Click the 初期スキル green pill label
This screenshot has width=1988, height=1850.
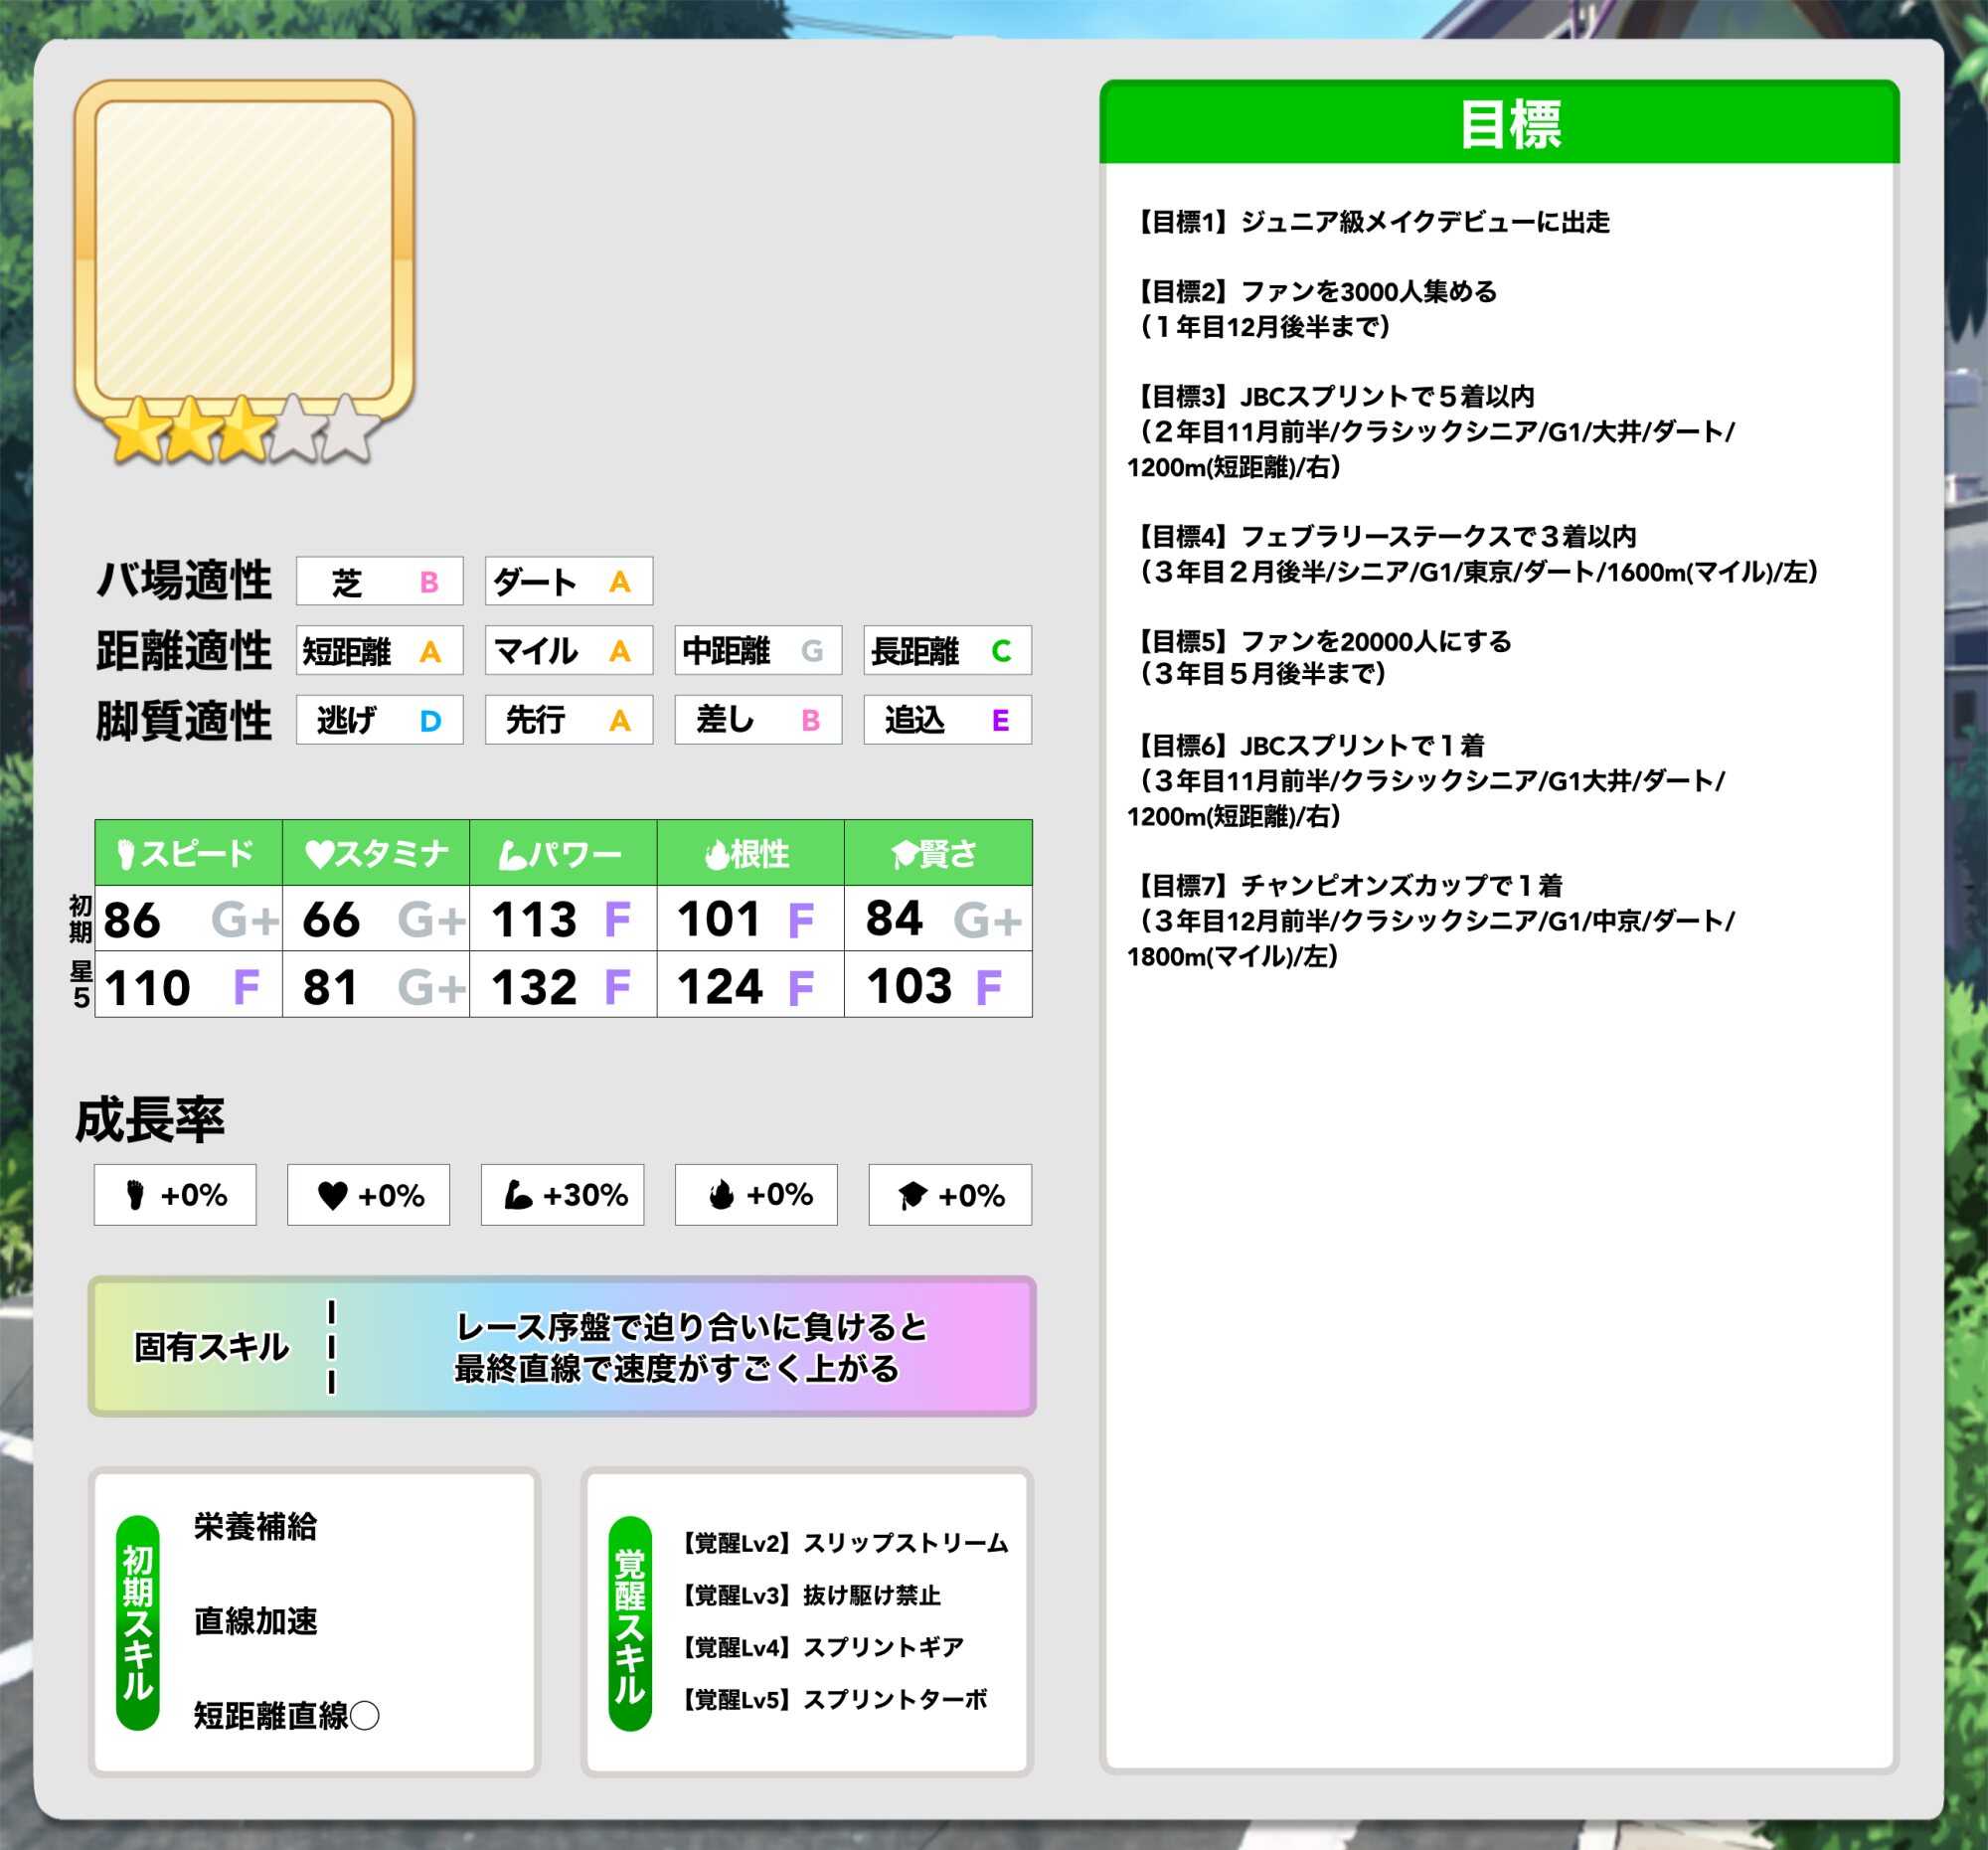[138, 1622]
